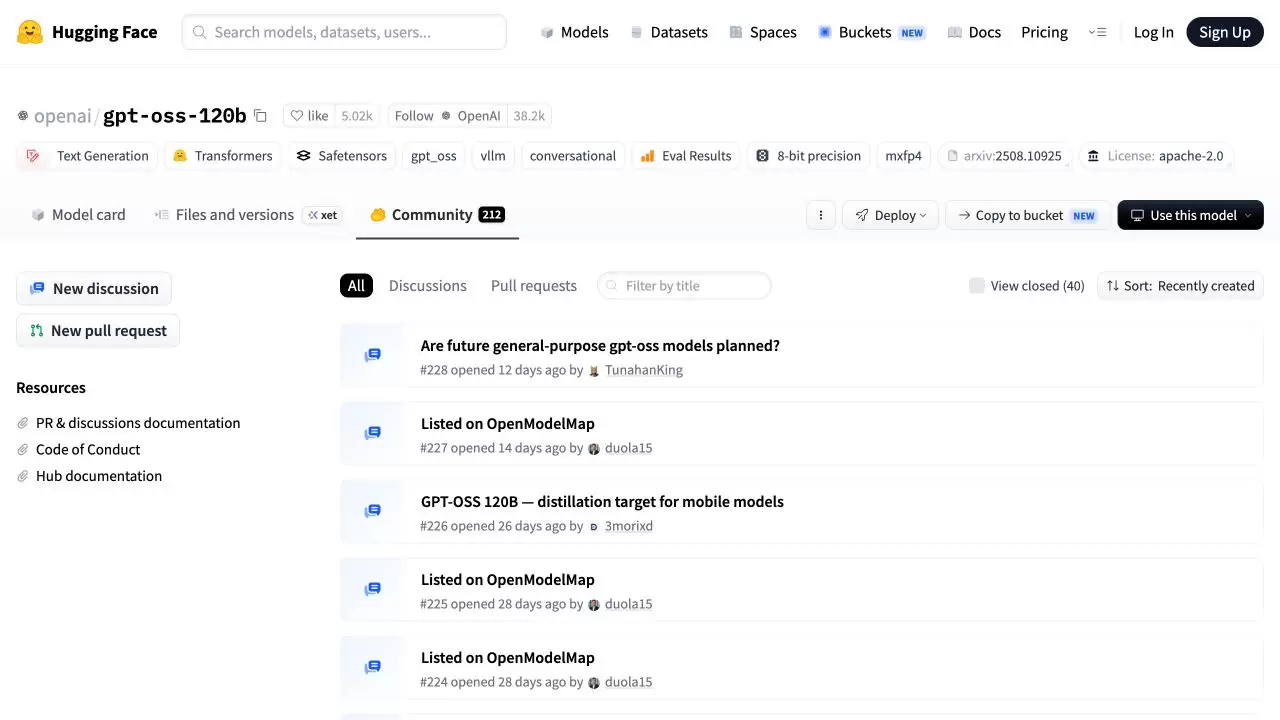The width and height of the screenshot is (1280, 720).
Task: Expand the Deploy dropdown
Action: click(890, 215)
